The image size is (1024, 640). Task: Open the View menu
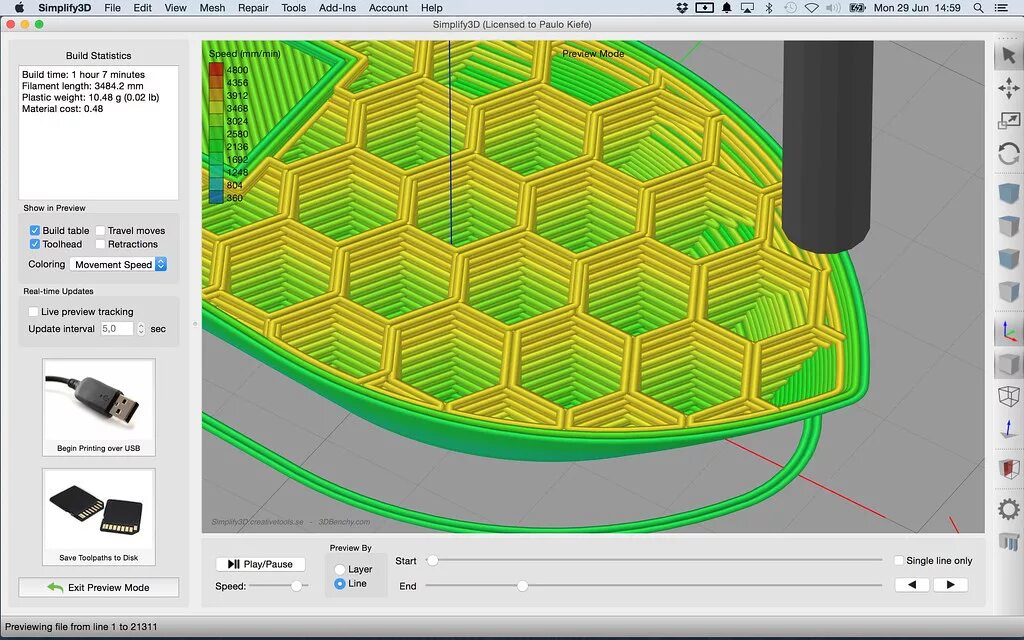pyautogui.click(x=175, y=8)
